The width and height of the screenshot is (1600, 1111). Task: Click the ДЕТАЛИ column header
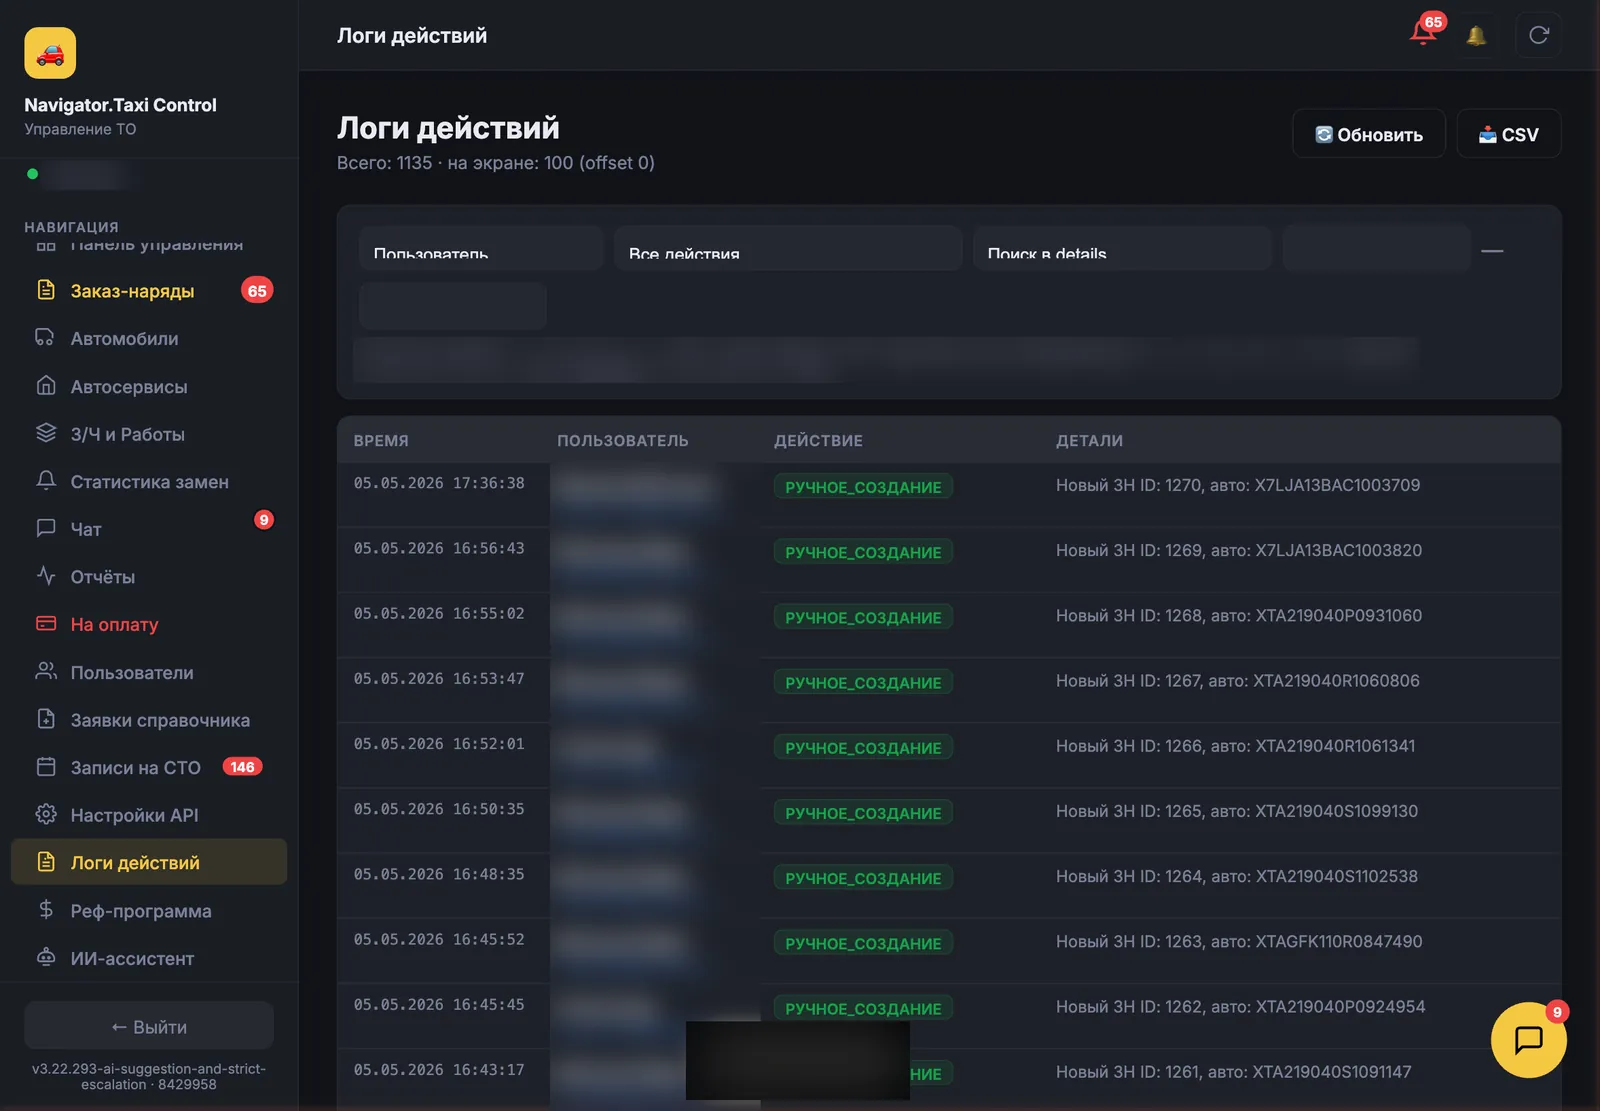(x=1089, y=441)
